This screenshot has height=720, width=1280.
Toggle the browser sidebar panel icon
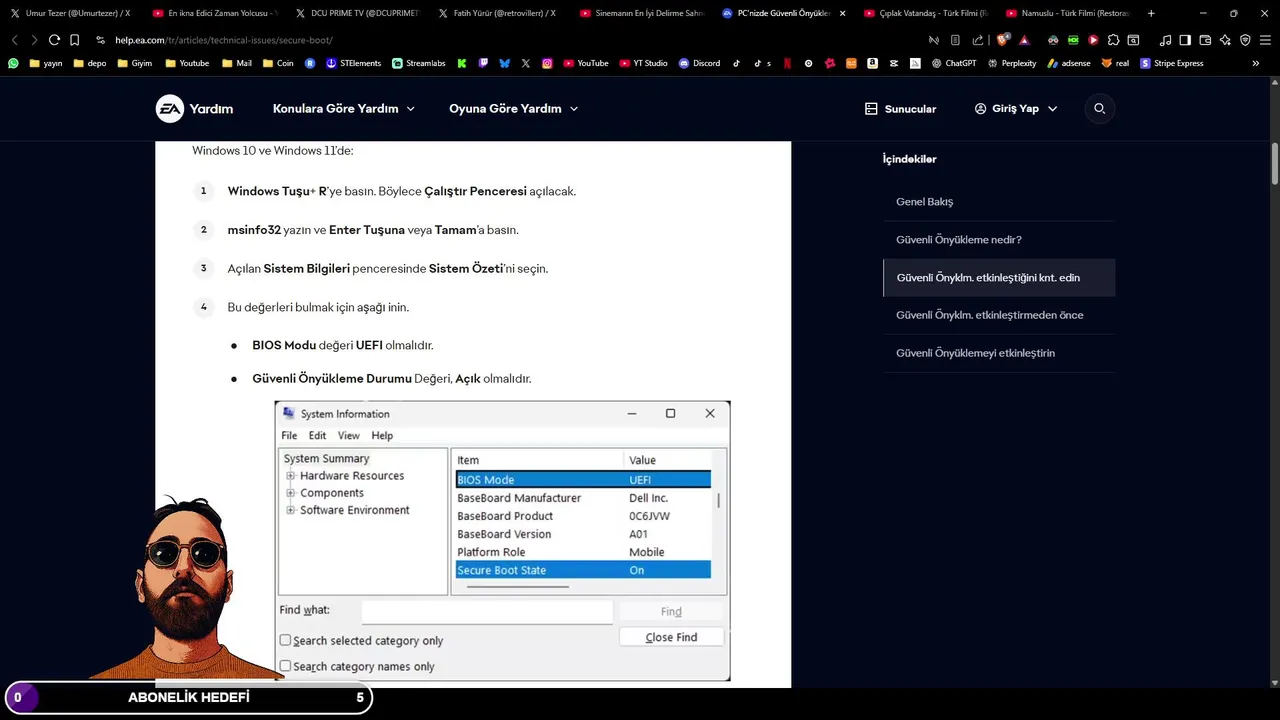(1185, 40)
